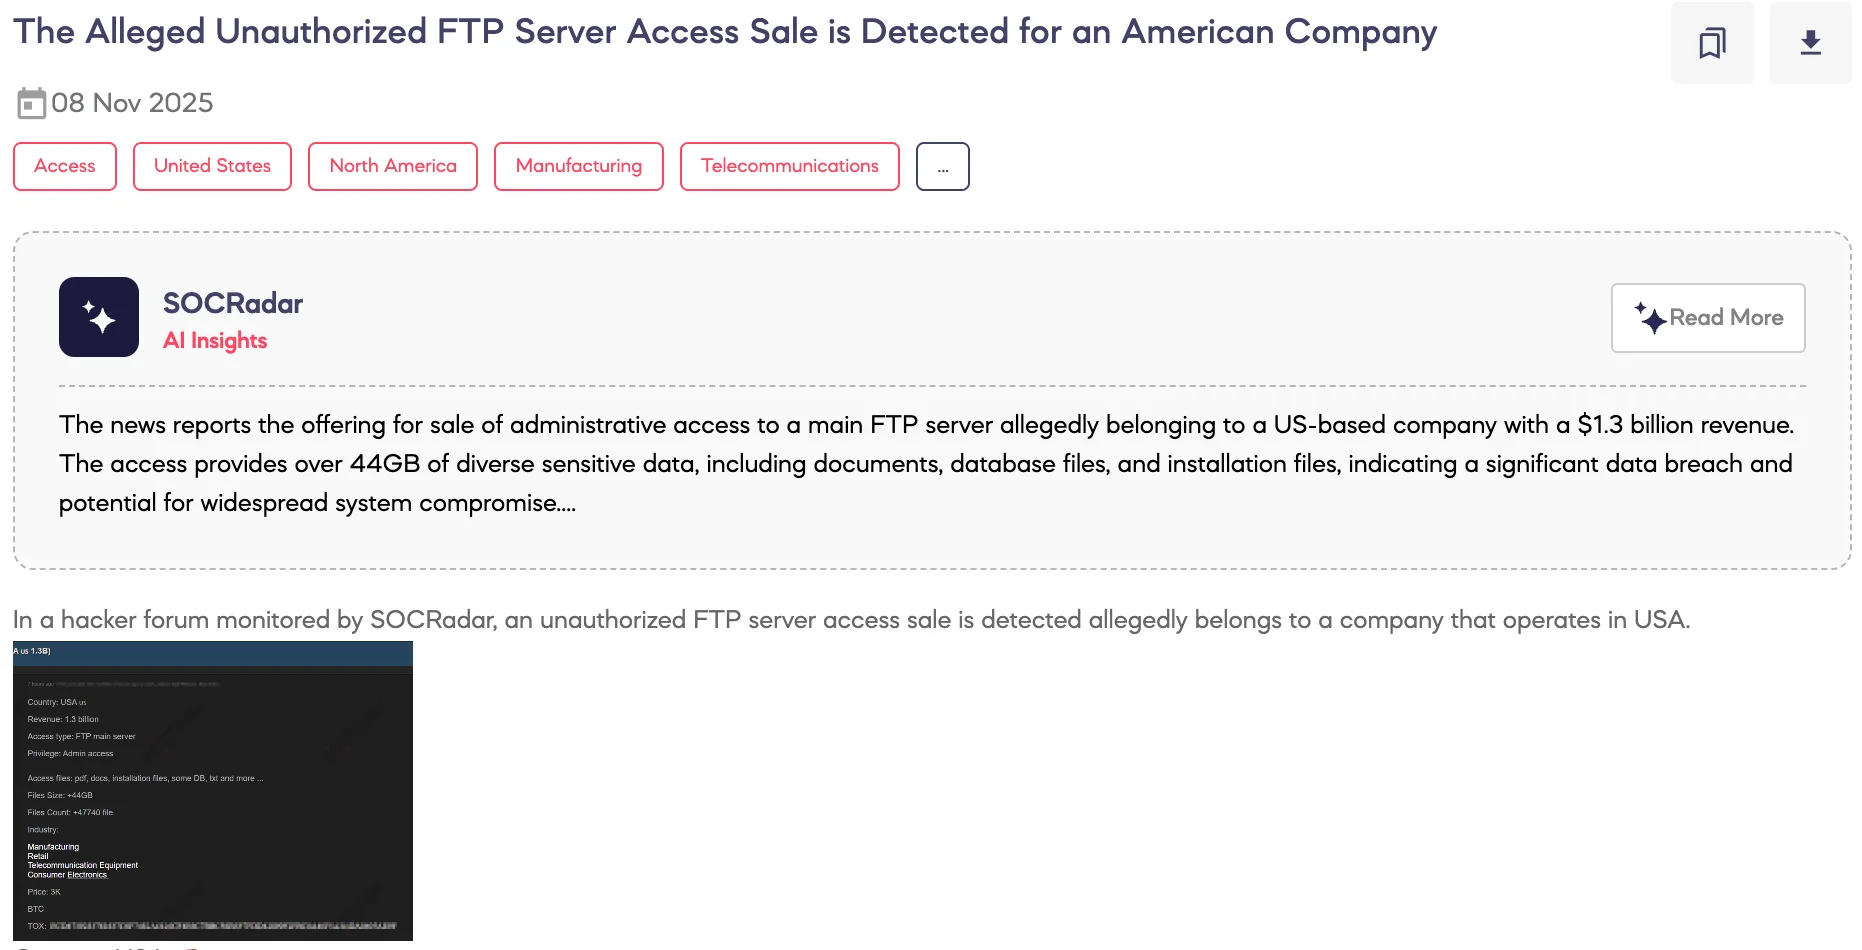Toggle the Access tag filter

tap(64, 166)
